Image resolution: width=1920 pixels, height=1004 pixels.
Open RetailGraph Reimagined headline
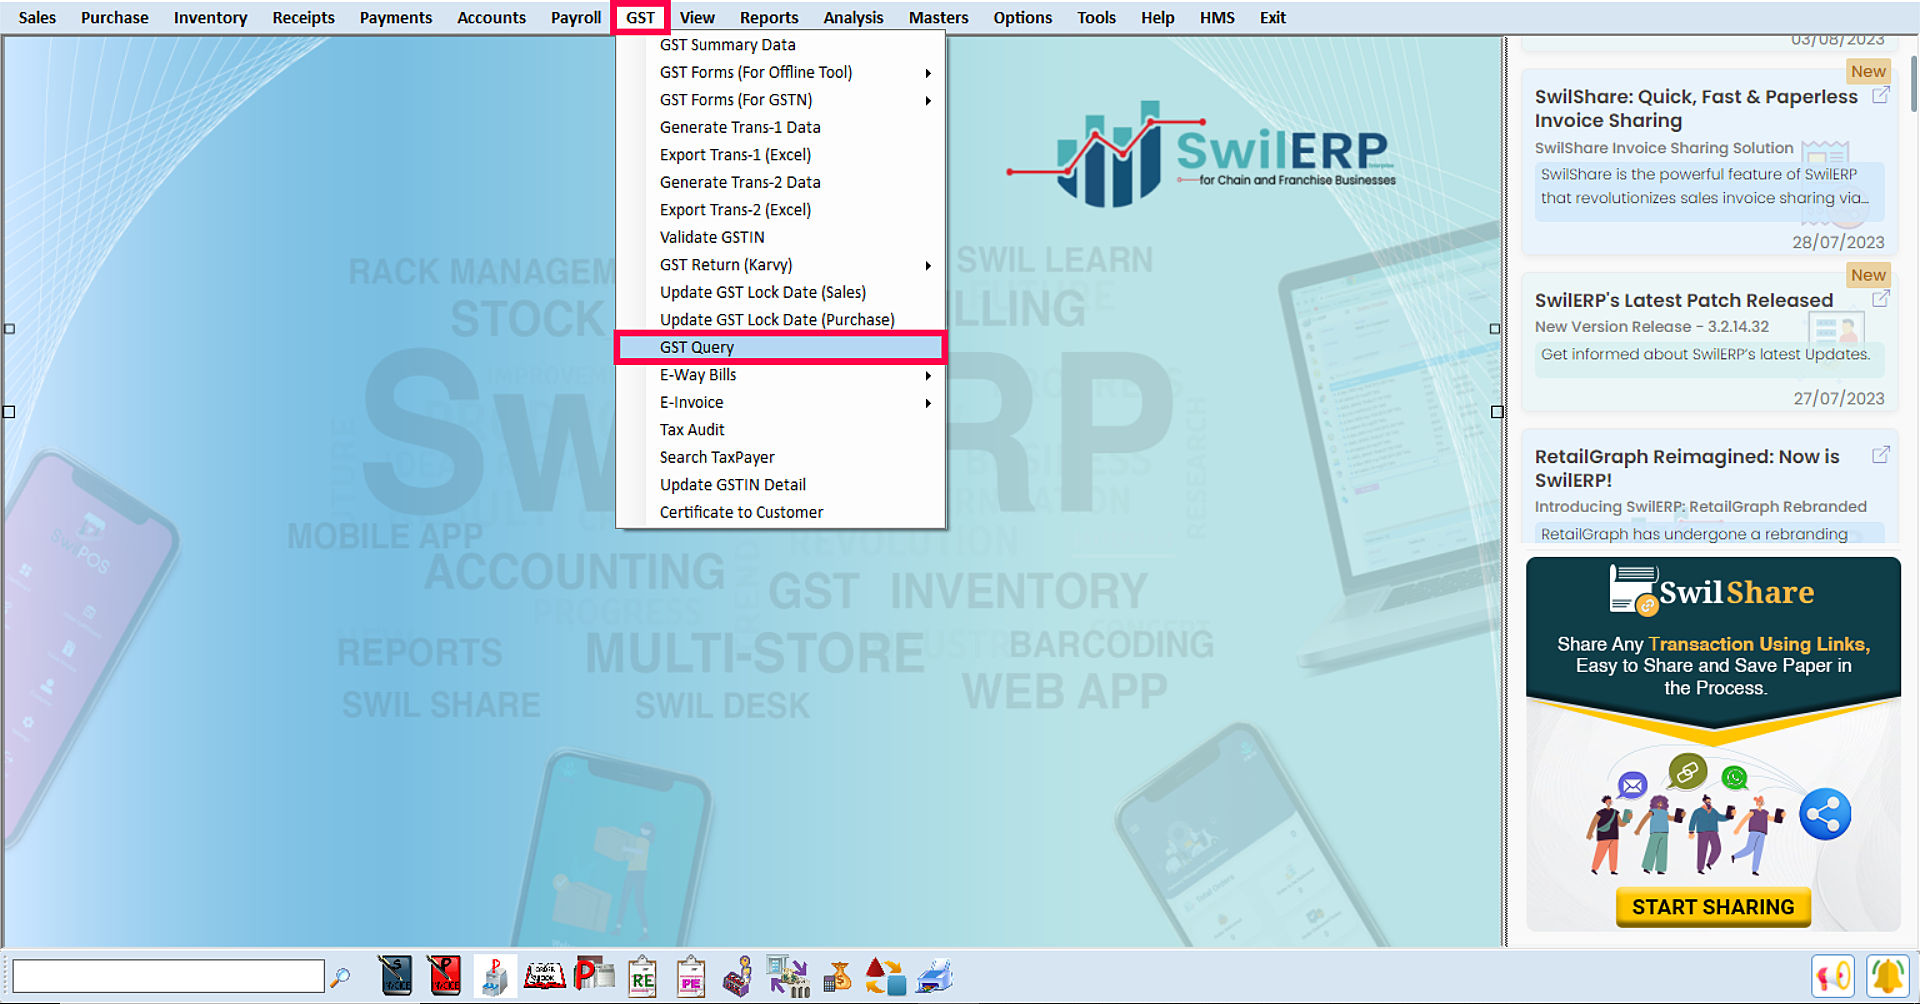1687,468
